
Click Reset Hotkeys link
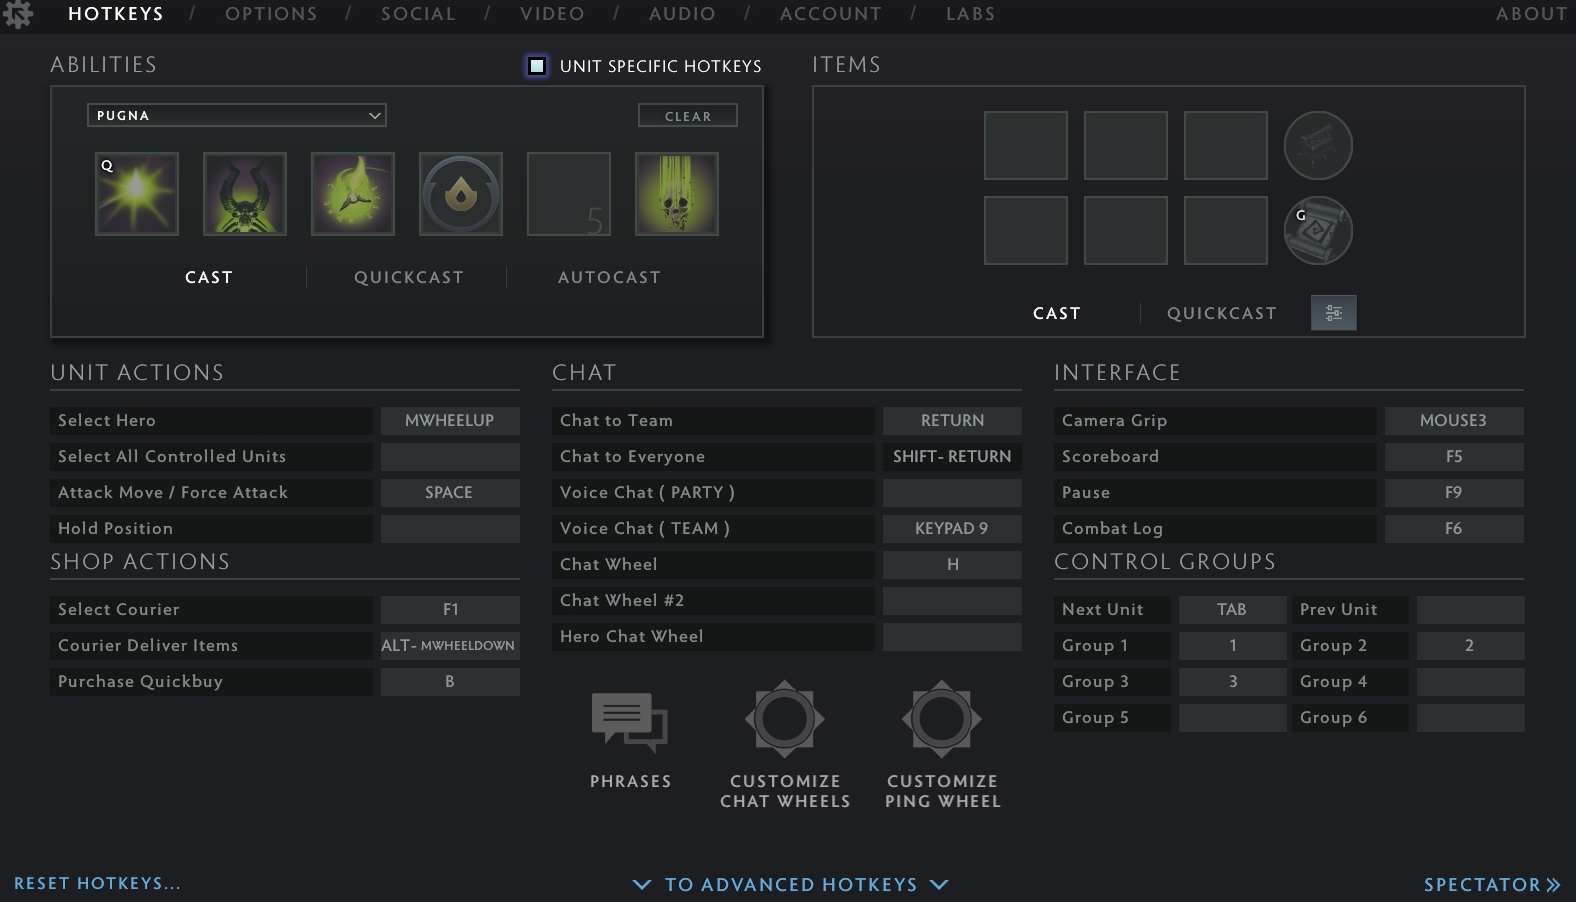click(97, 883)
